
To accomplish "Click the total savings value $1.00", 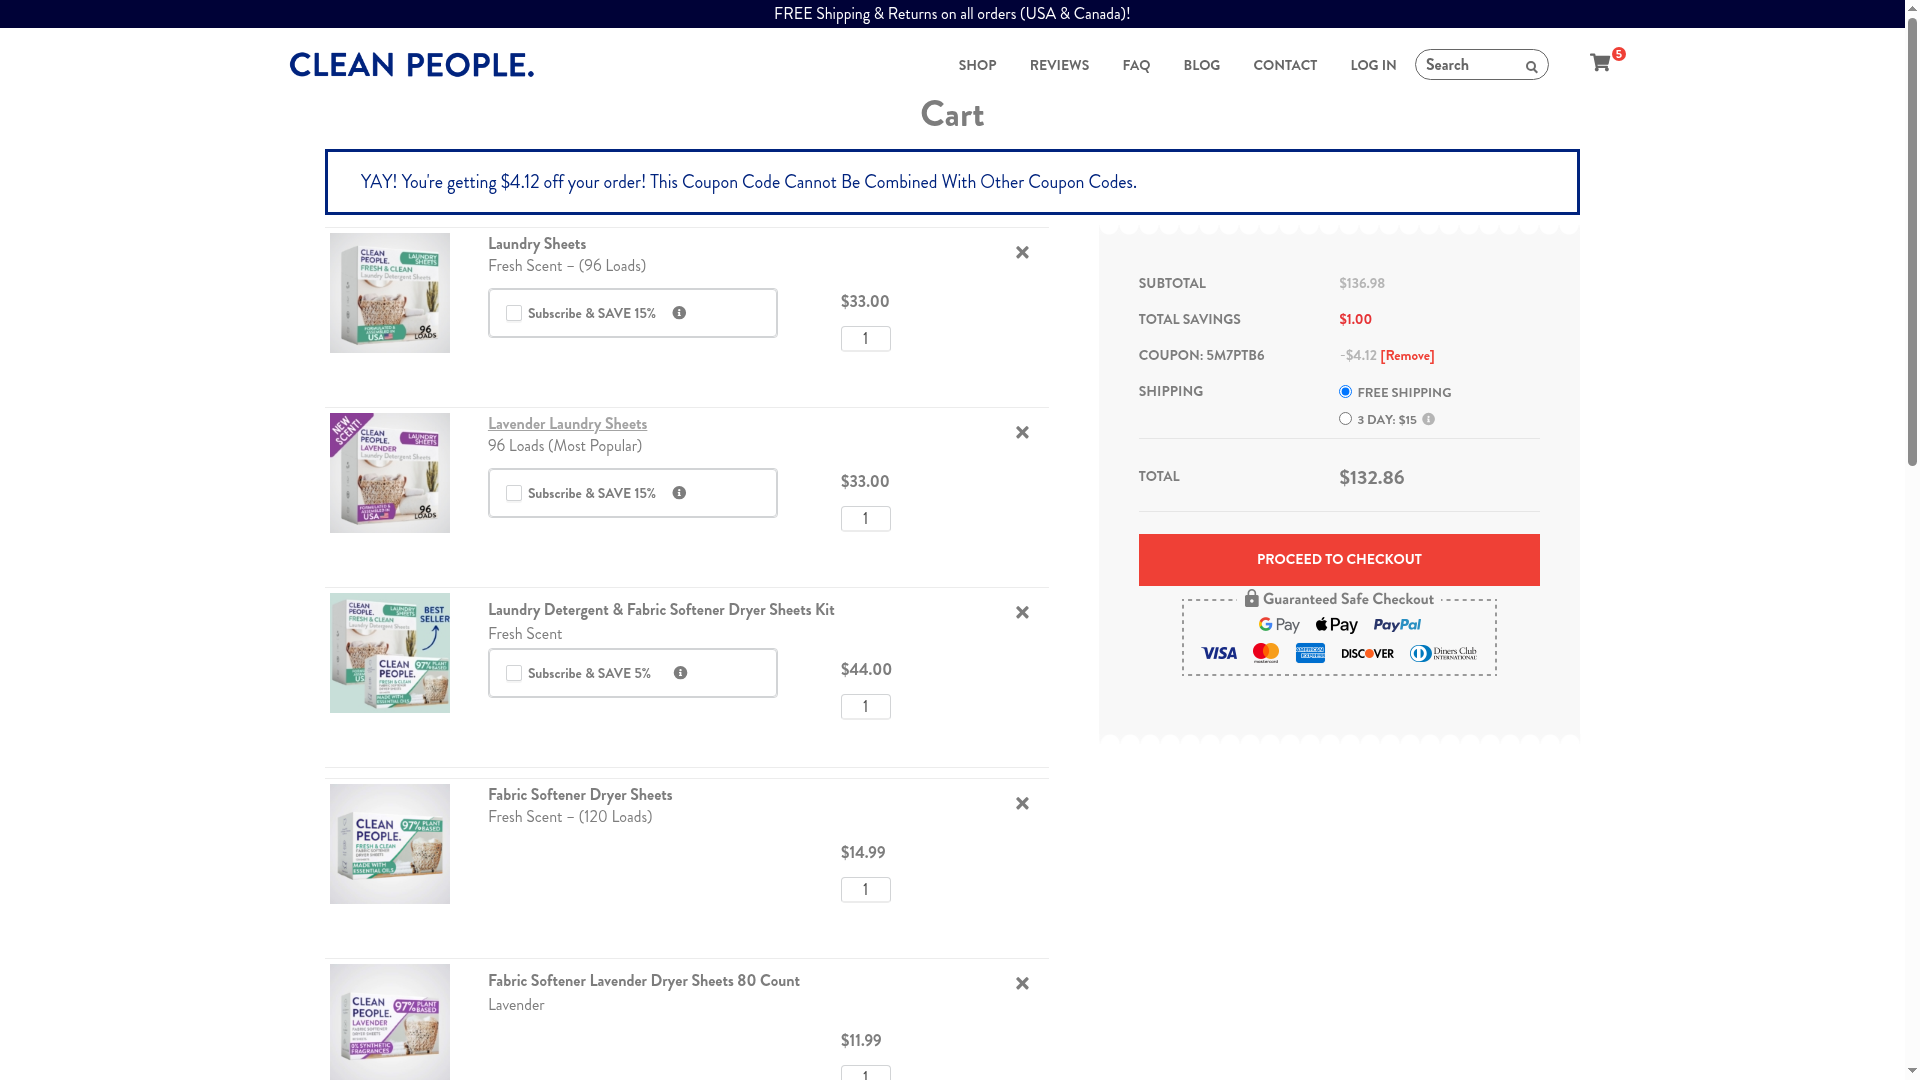I will [x=1356, y=320].
